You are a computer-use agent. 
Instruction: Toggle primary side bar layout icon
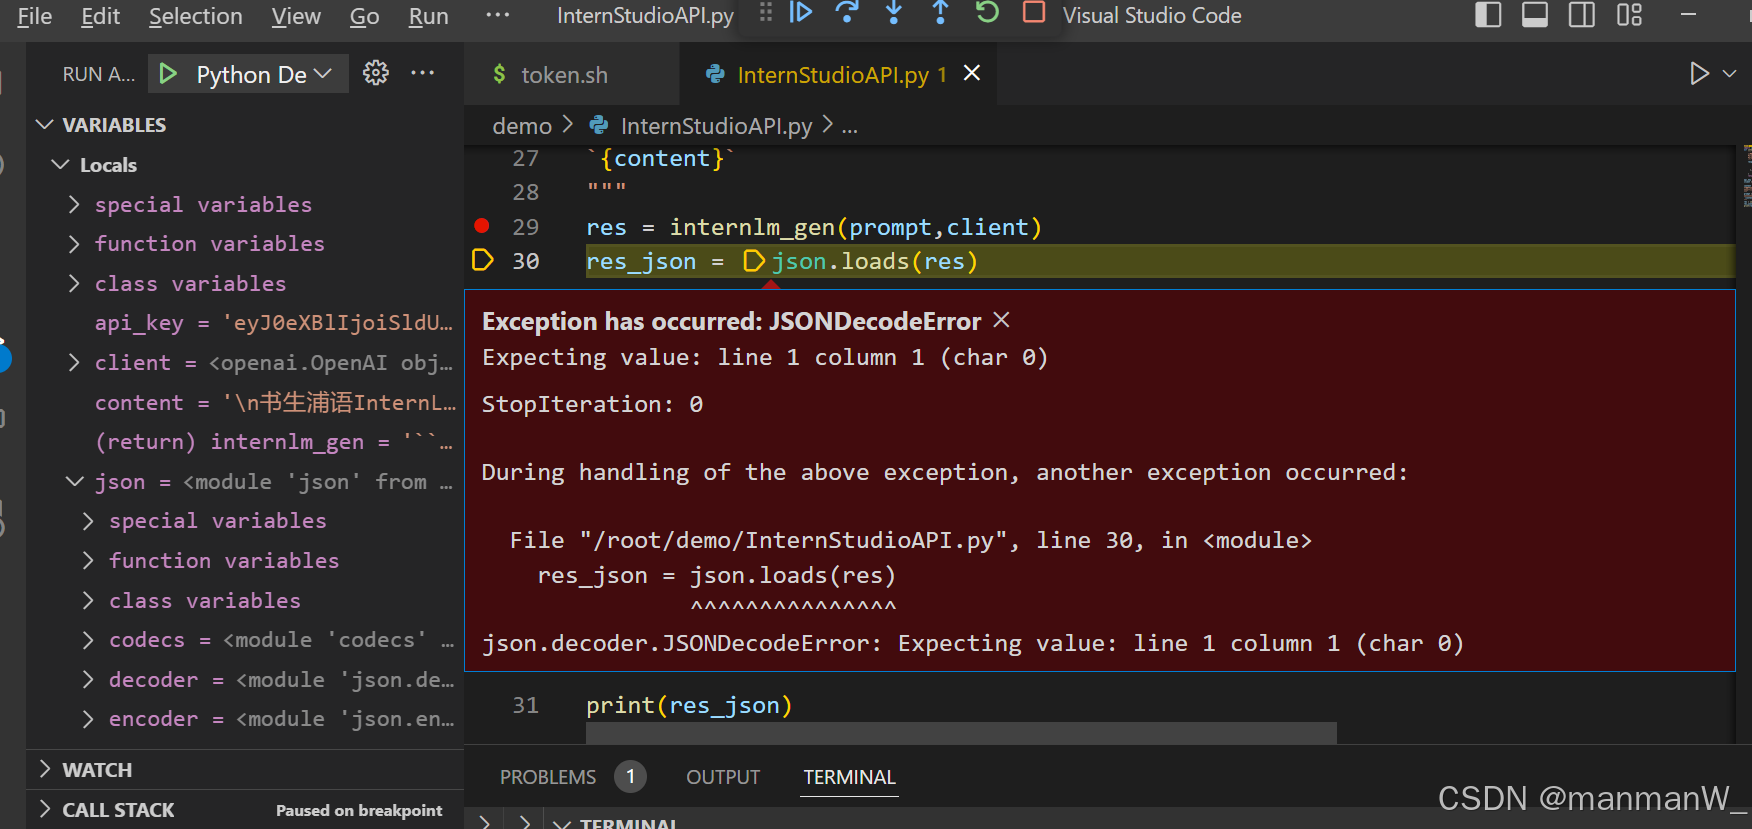click(x=1488, y=15)
